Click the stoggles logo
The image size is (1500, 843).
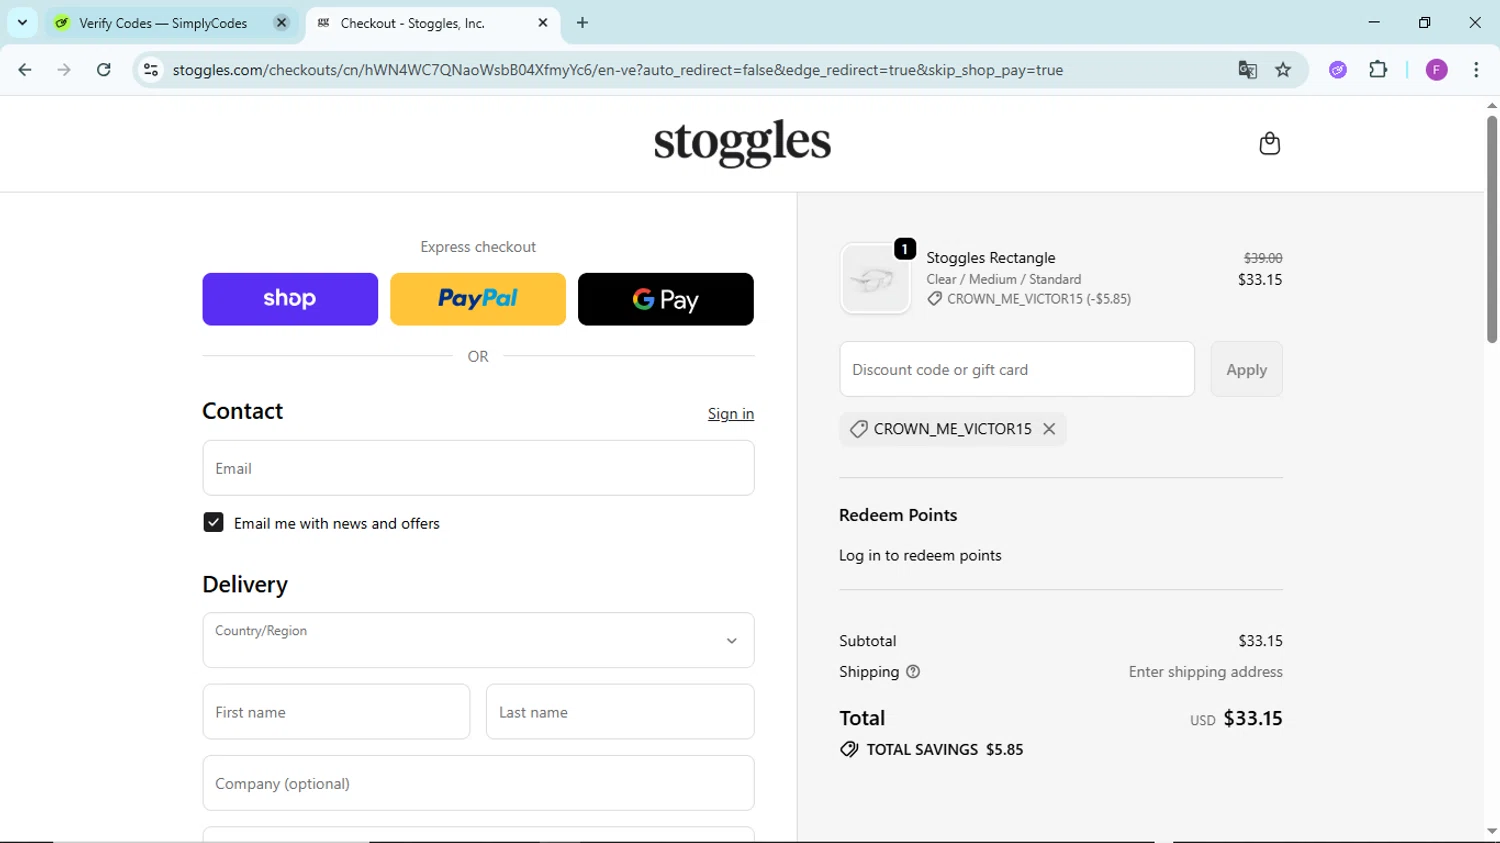tap(742, 143)
